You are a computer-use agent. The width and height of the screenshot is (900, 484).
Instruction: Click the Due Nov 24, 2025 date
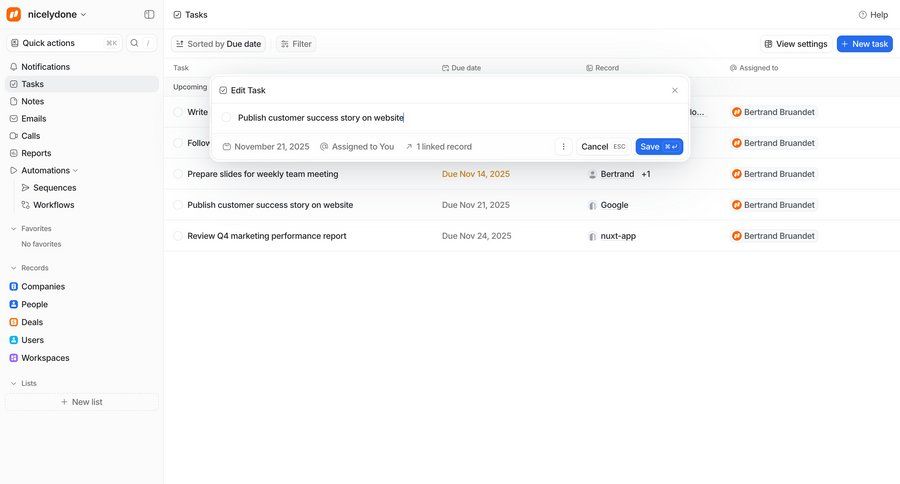[x=476, y=236]
